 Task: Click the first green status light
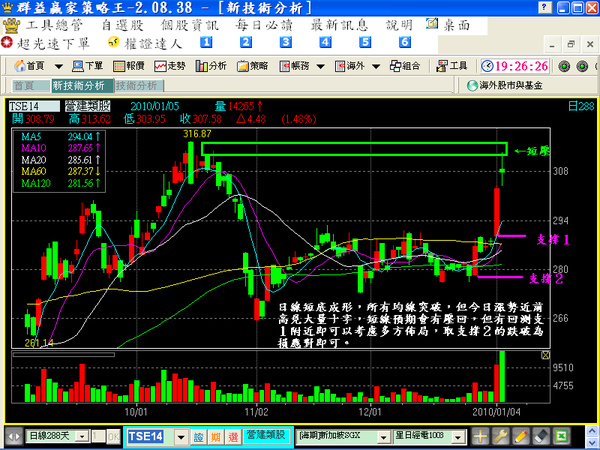tap(564, 67)
